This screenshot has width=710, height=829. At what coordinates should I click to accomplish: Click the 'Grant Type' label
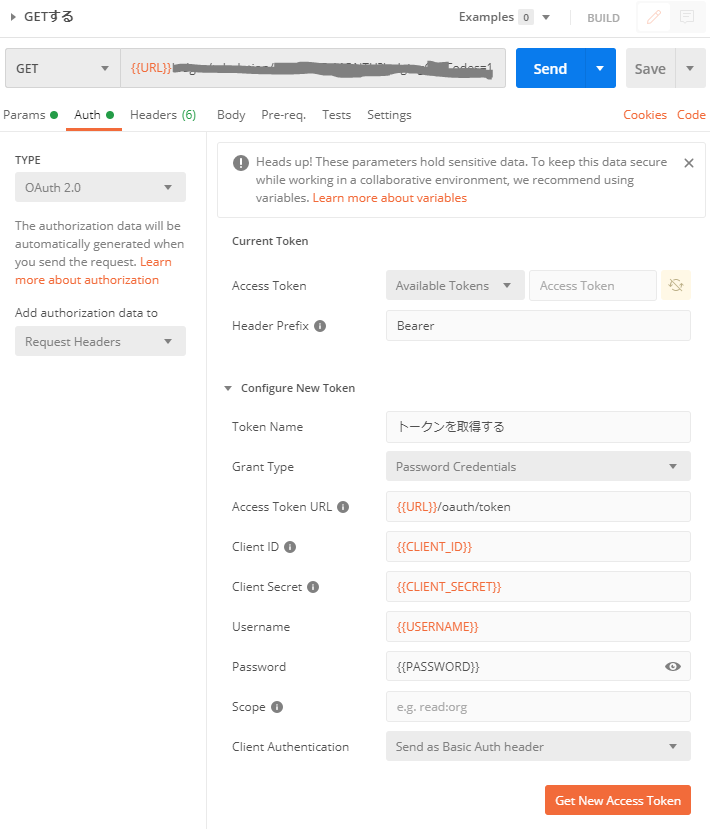click(263, 467)
